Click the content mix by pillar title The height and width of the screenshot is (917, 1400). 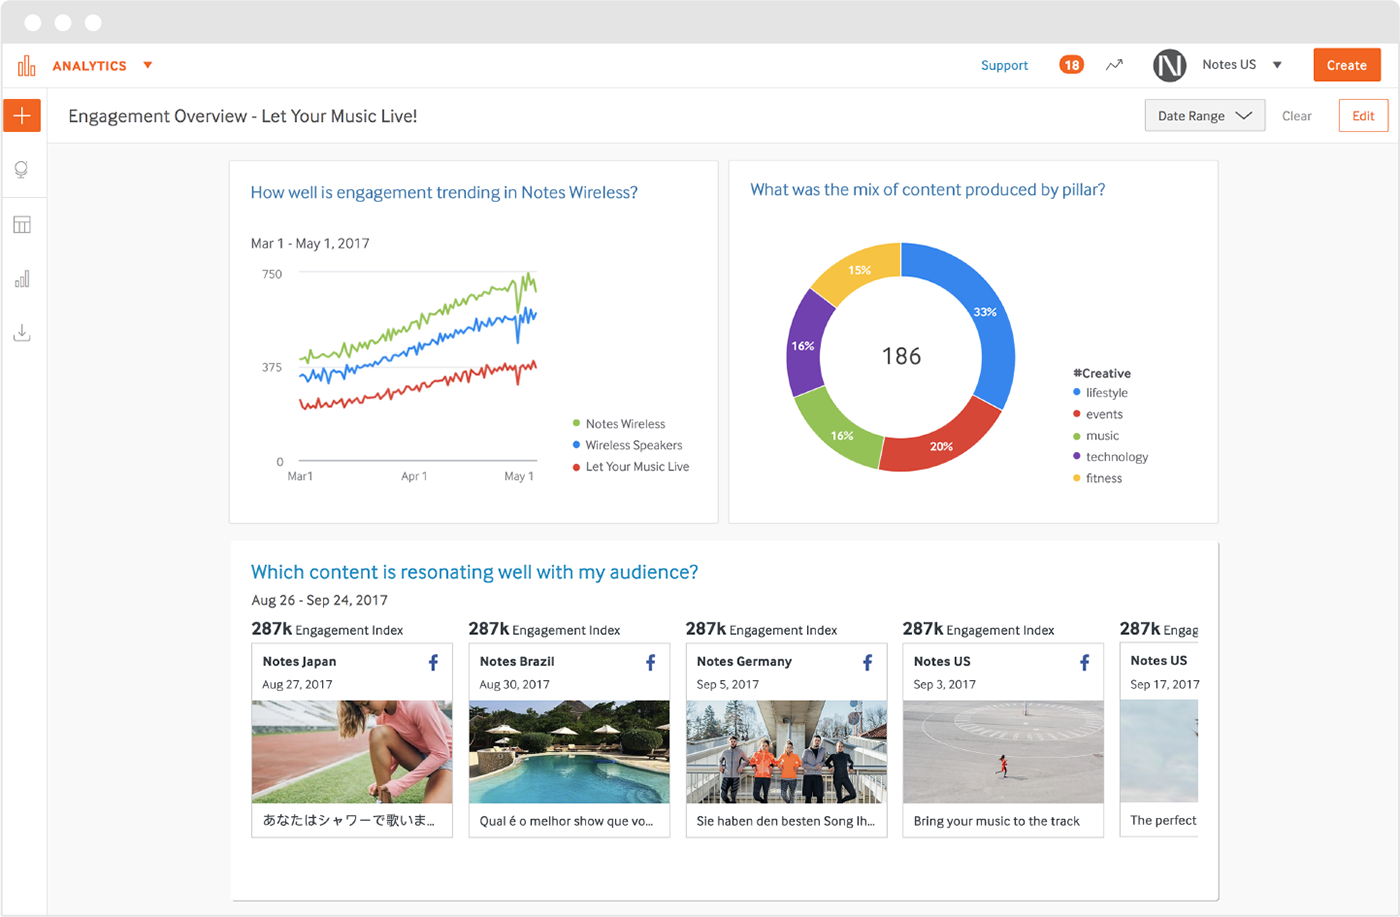pyautogui.click(x=927, y=189)
